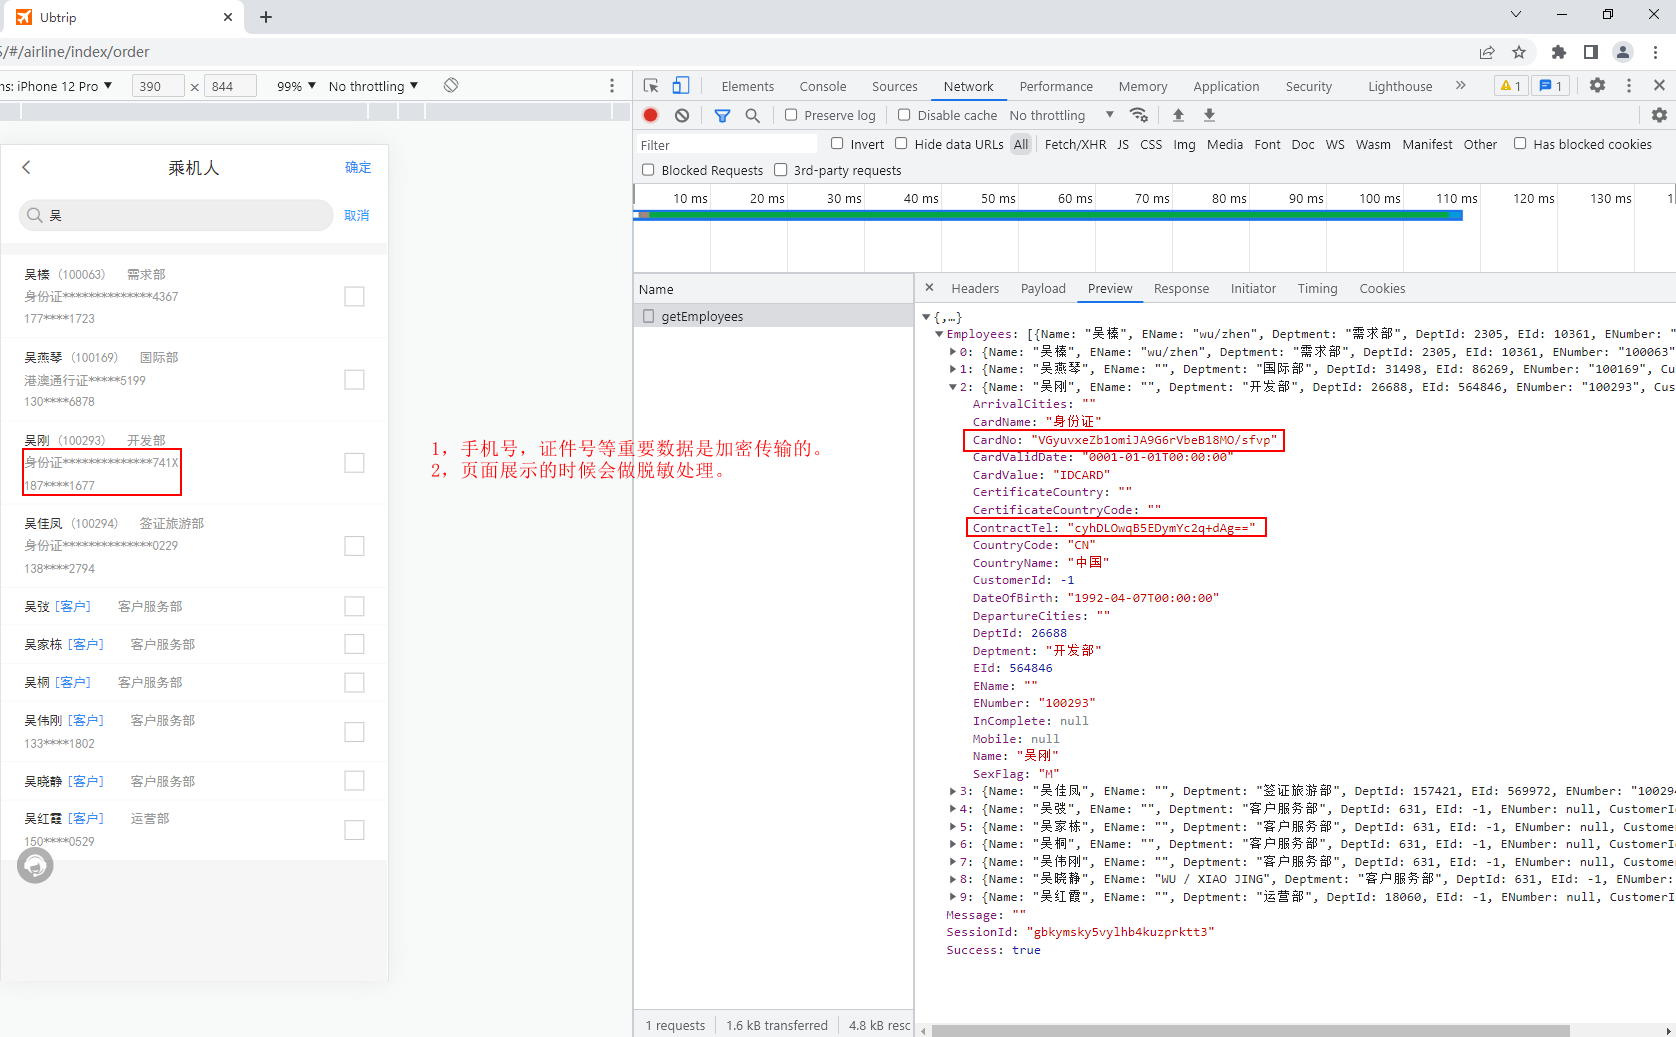This screenshot has height=1037, width=1676.
Task: Toggle Chrome side panel icon
Action: (x=1591, y=52)
